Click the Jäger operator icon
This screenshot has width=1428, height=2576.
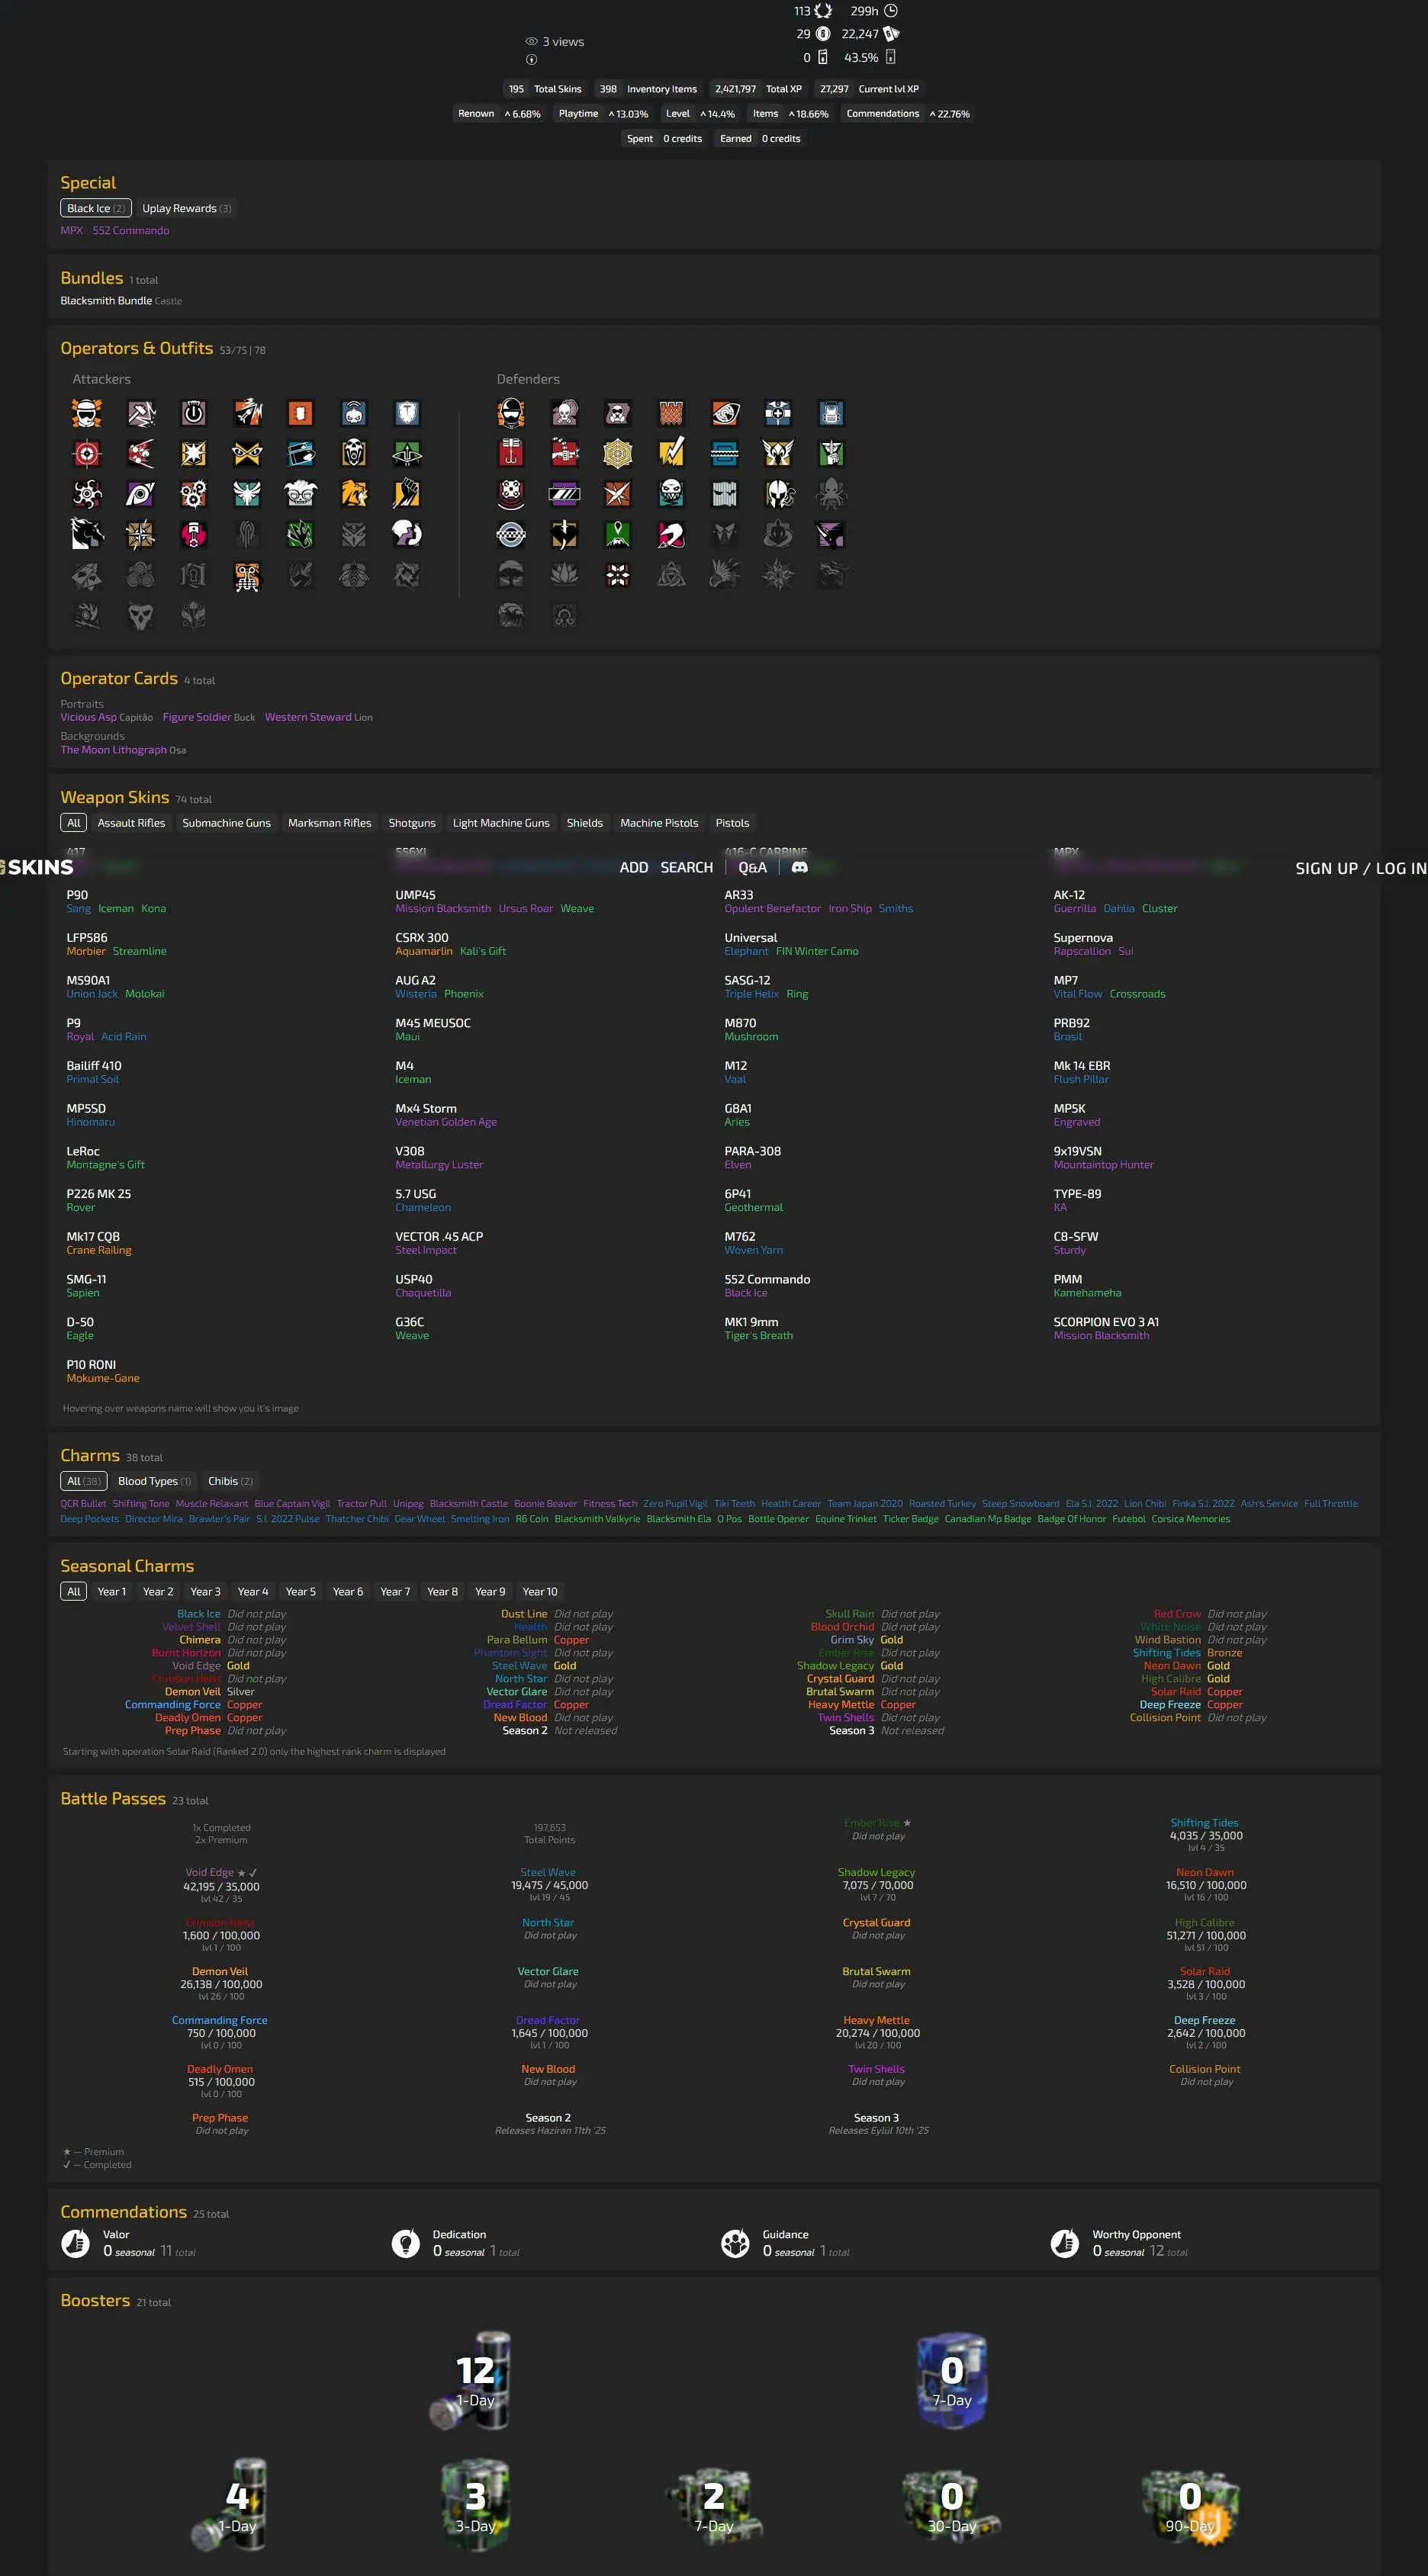[x=778, y=454]
